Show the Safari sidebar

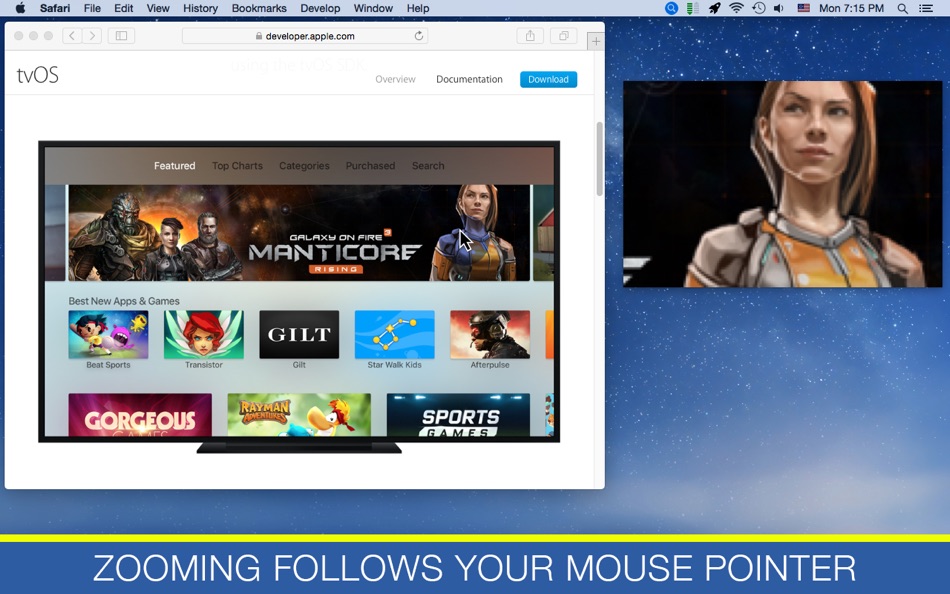pyautogui.click(x=121, y=36)
